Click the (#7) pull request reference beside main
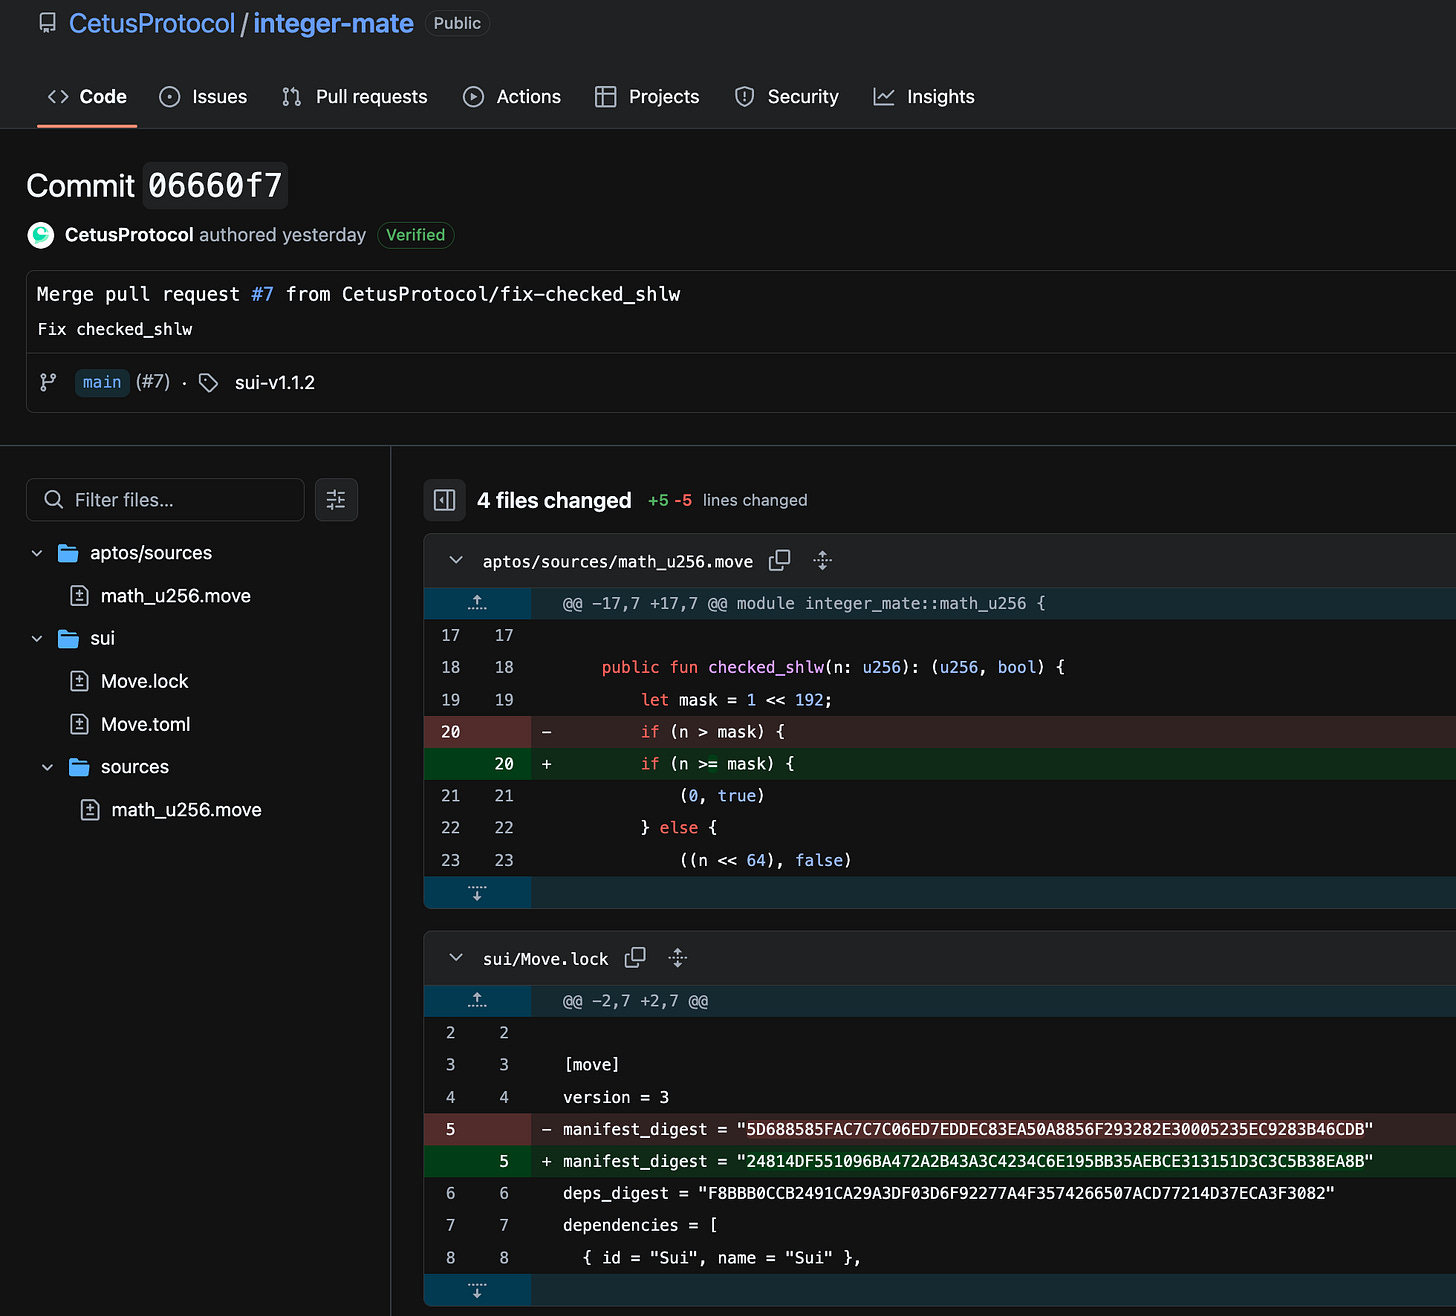This screenshot has height=1316, width=1456. [153, 382]
